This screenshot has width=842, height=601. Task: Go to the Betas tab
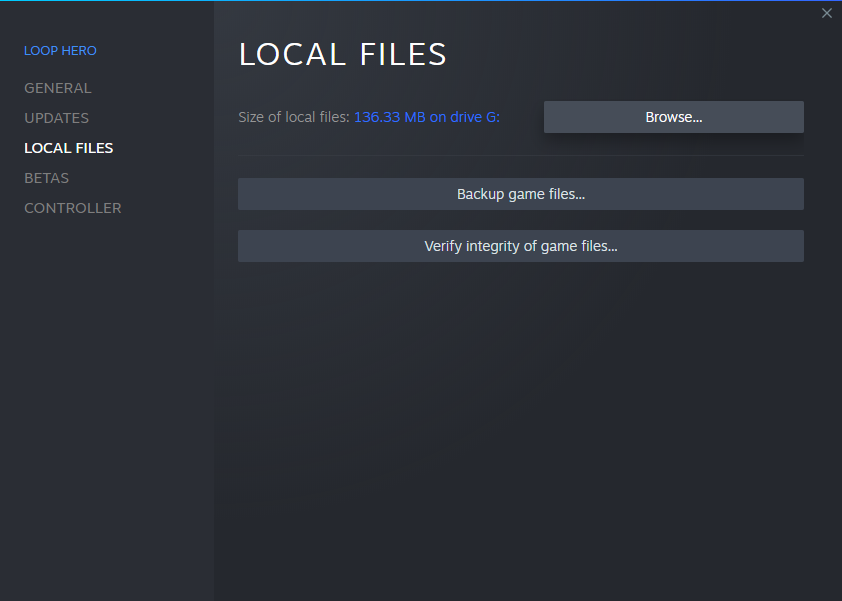pos(46,178)
